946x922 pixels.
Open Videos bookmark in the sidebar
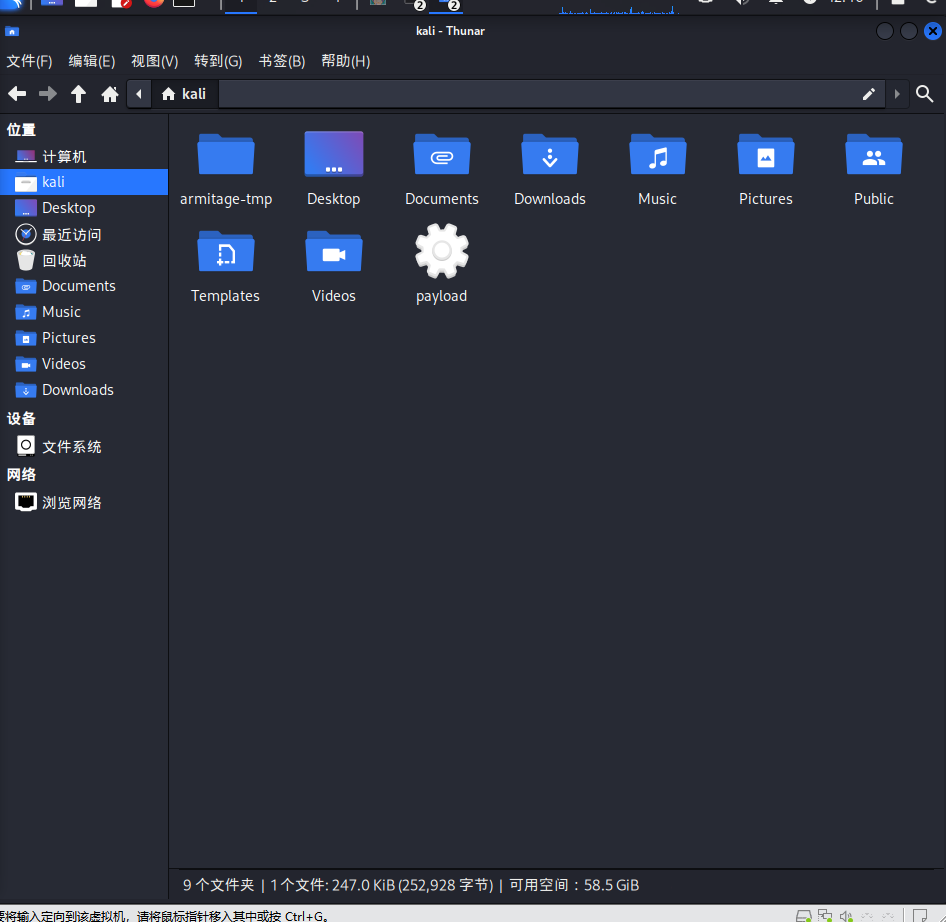point(84,364)
